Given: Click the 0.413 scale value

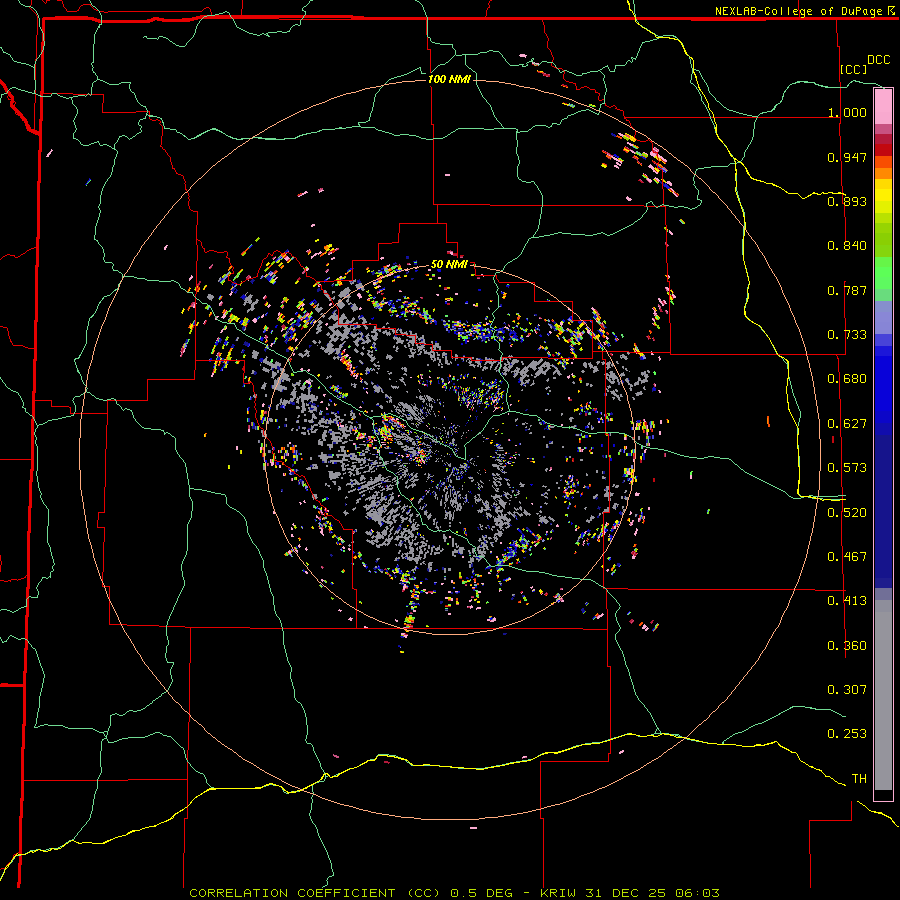Looking at the screenshot, I should (x=847, y=601).
